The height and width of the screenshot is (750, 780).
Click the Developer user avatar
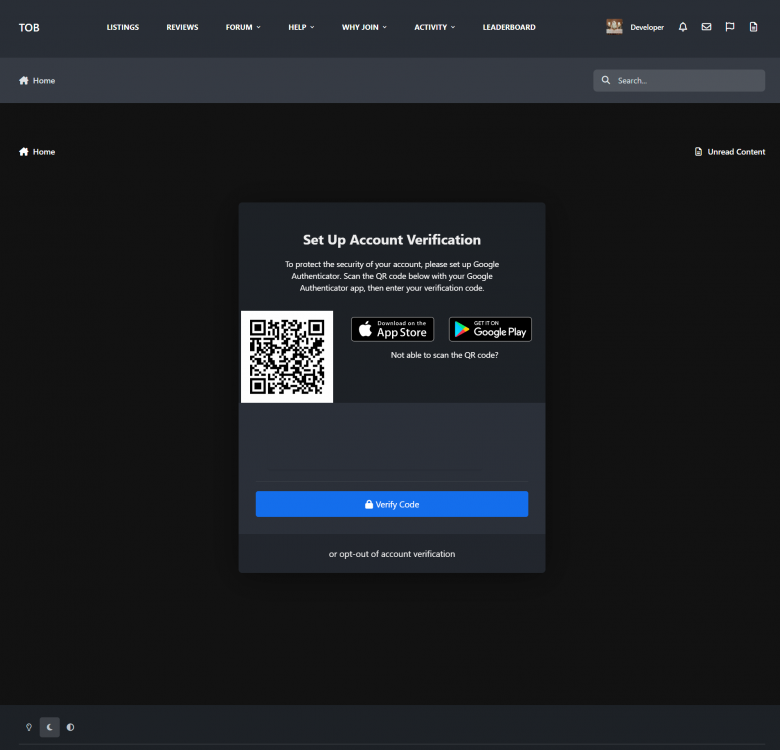coord(614,27)
